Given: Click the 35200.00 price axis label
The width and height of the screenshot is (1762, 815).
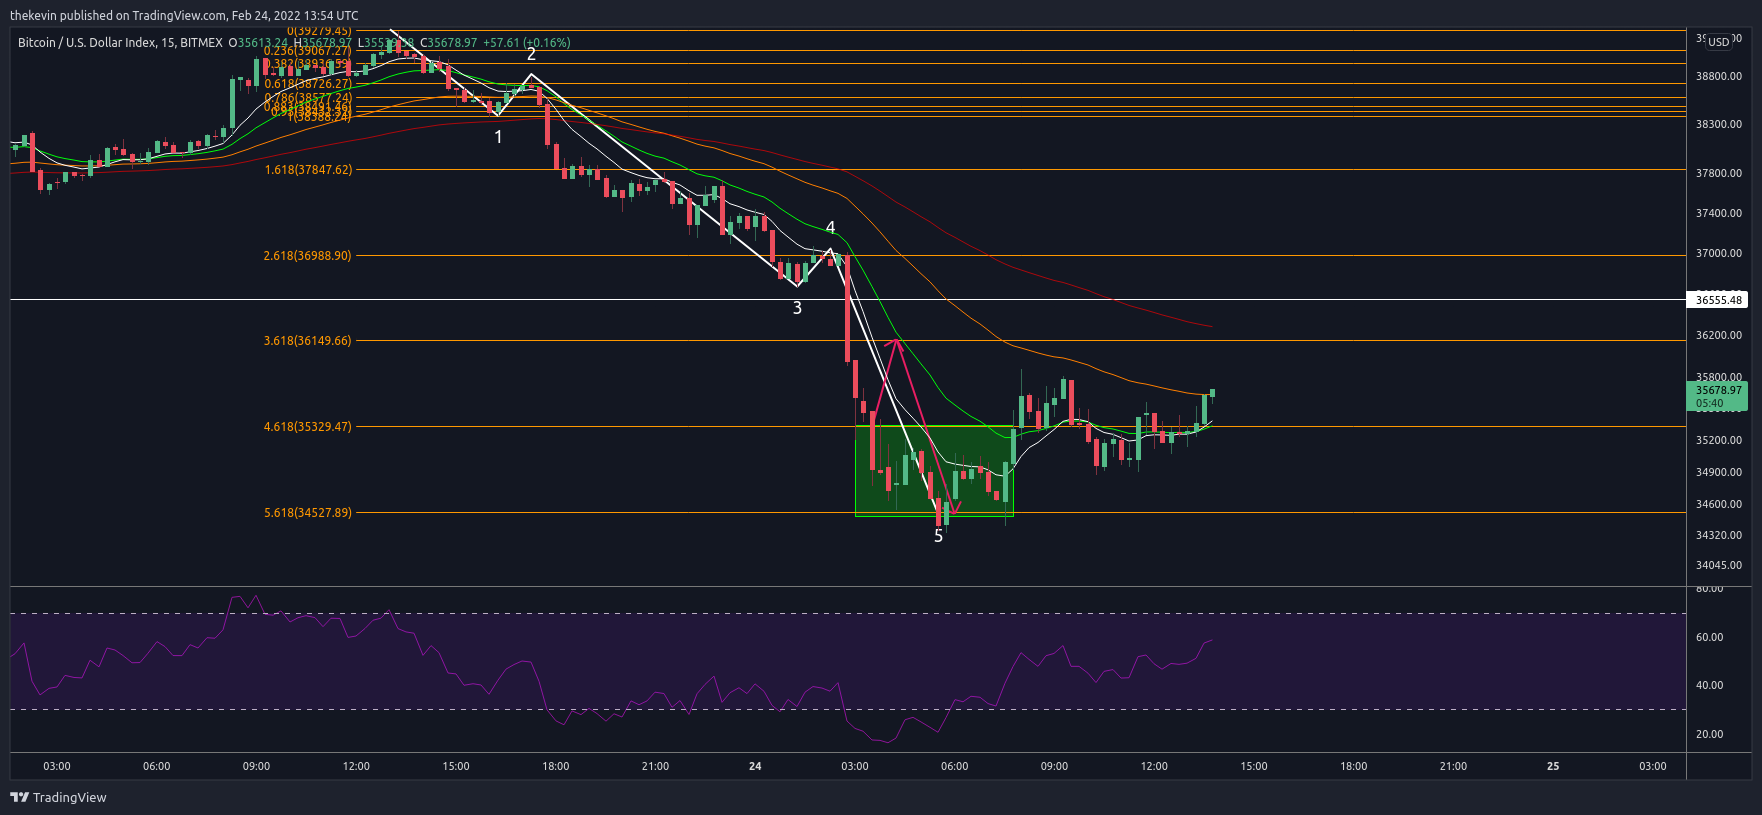Looking at the screenshot, I should click(x=1718, y=440).
